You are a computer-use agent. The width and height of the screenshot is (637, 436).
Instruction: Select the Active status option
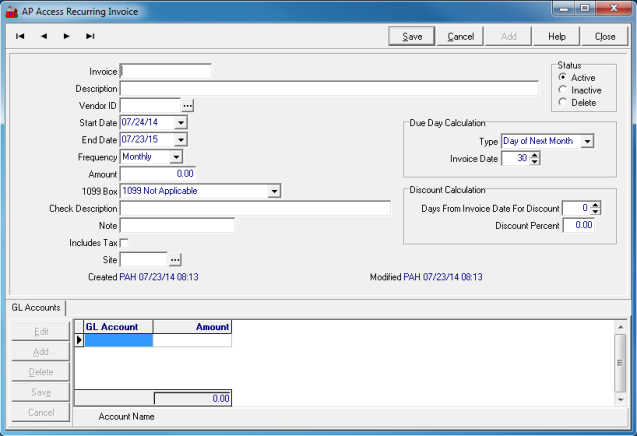tap(563, 78)
